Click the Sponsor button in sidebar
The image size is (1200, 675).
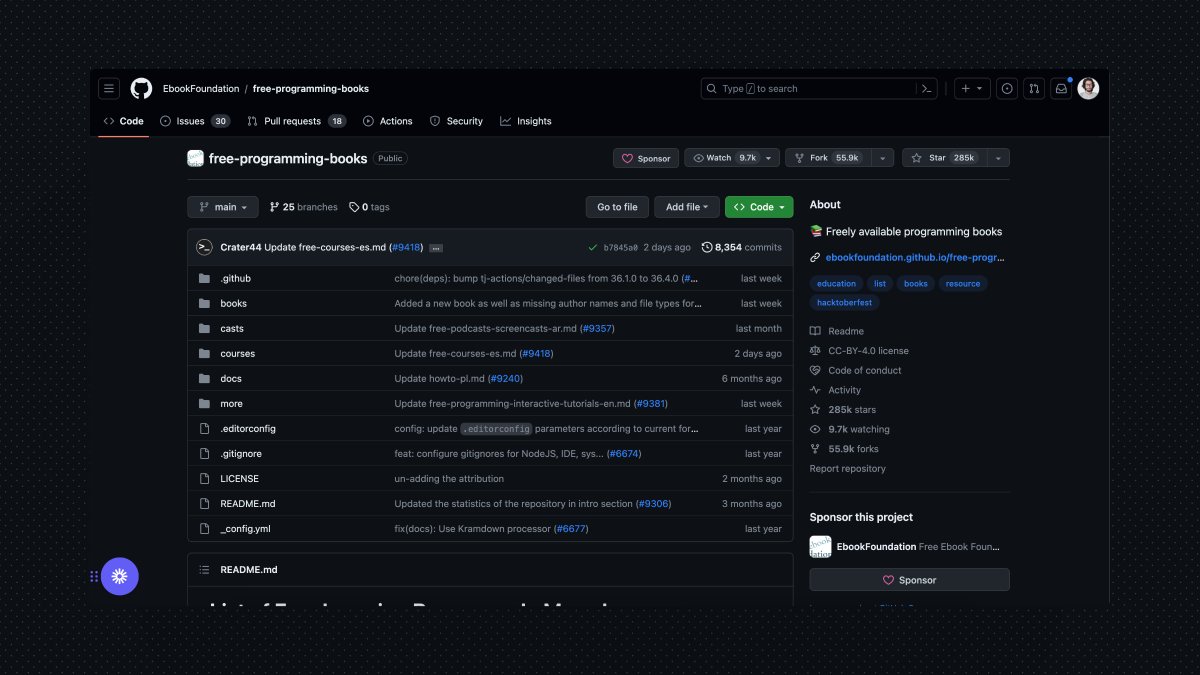(909, 580)
